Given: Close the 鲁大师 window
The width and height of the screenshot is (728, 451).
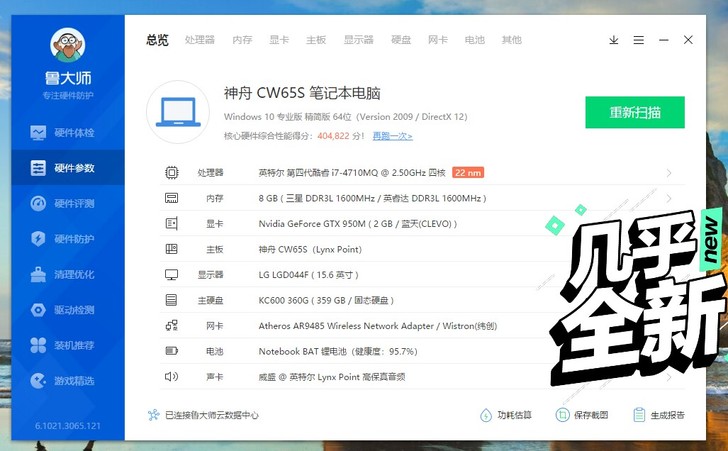Looking at the screenshot, I should point(688,40).
